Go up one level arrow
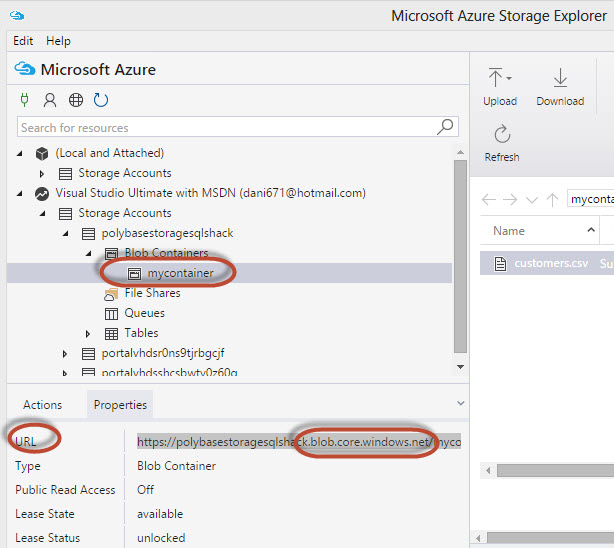This screenshot has height=548, width=614. [552, 199]
